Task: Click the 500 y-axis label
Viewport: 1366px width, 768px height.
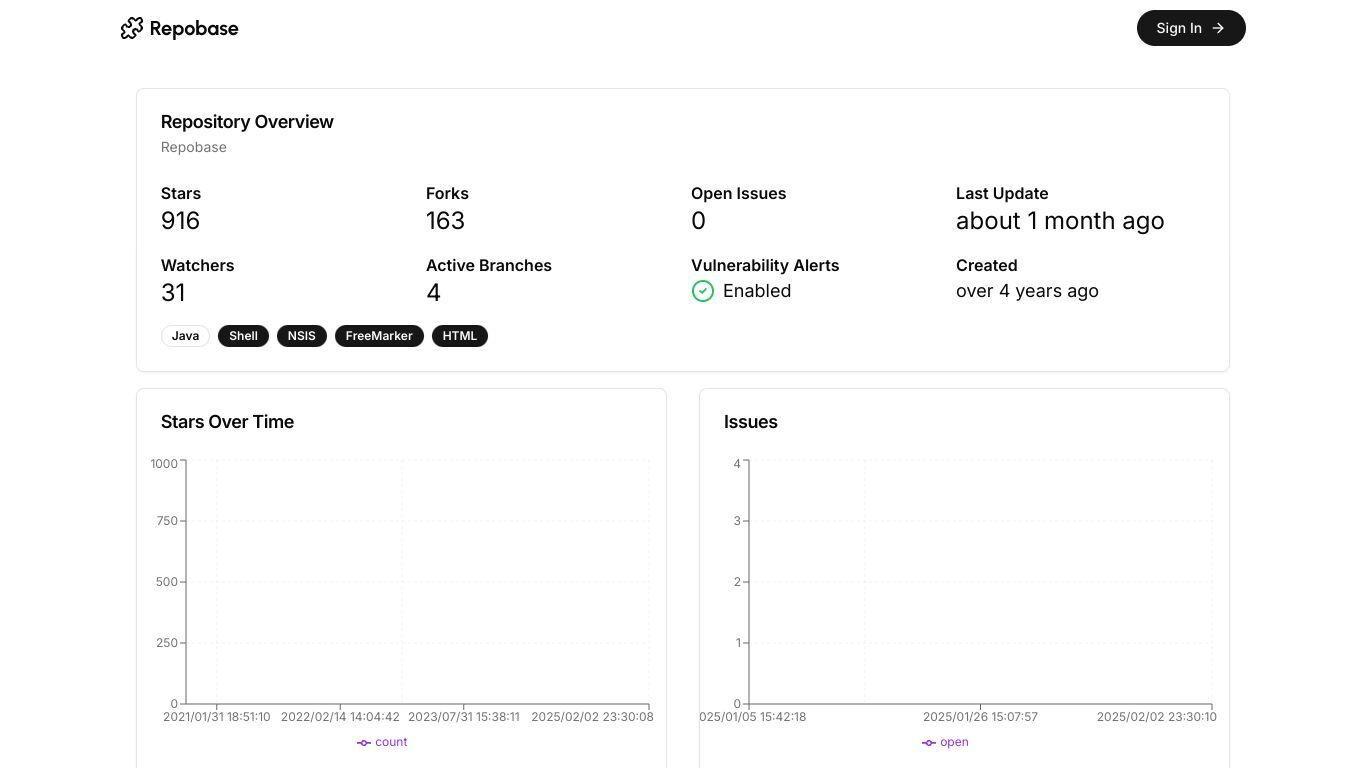Action: 167,582
